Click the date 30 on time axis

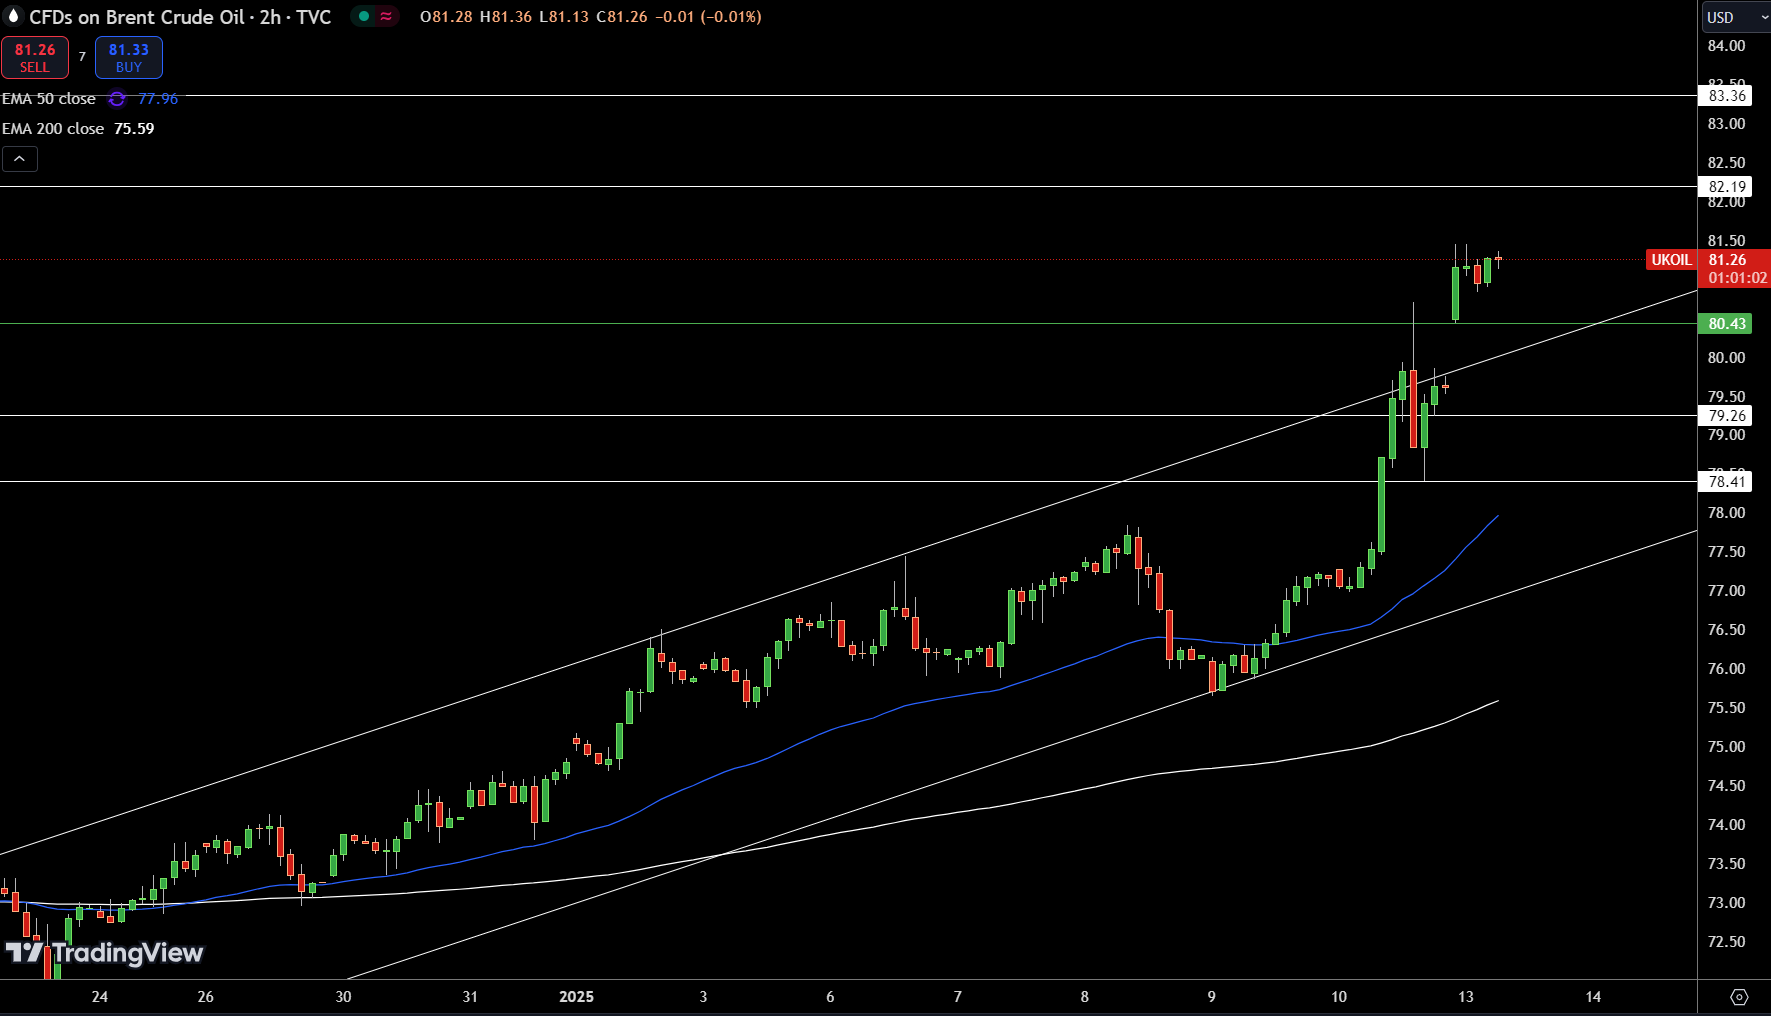[344, 997]
